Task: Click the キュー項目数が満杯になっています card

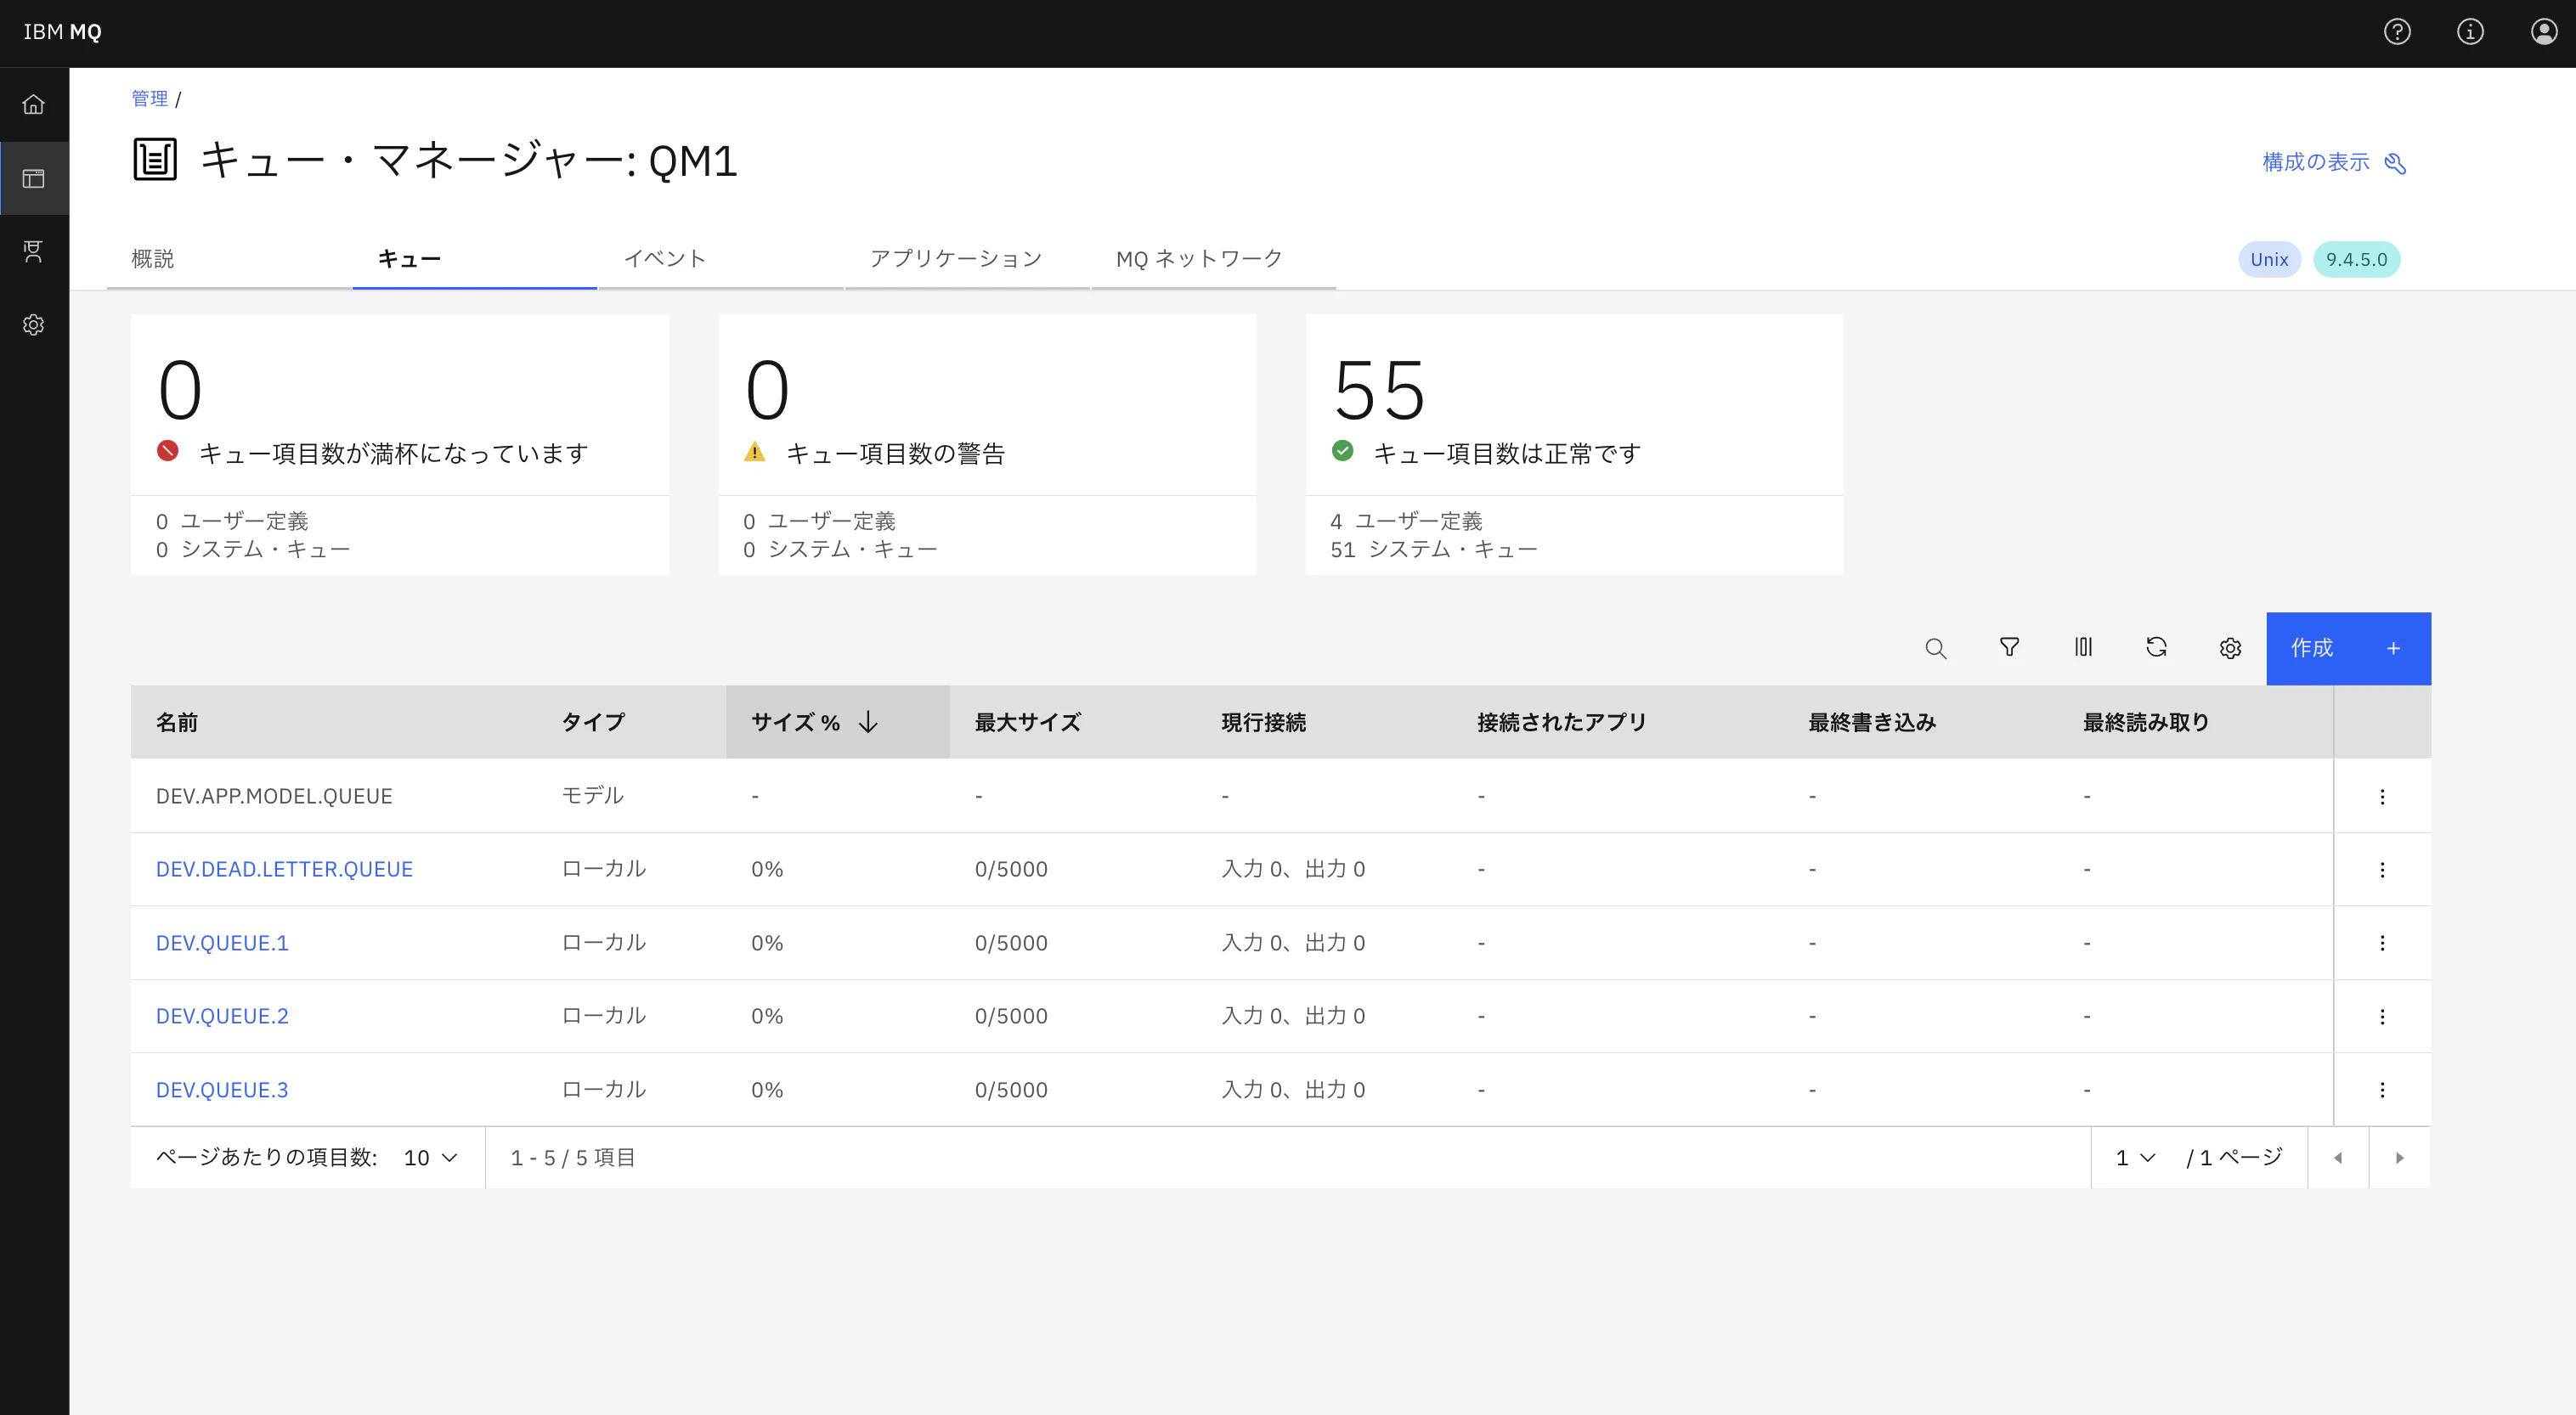Action: (x=400, y=444)
